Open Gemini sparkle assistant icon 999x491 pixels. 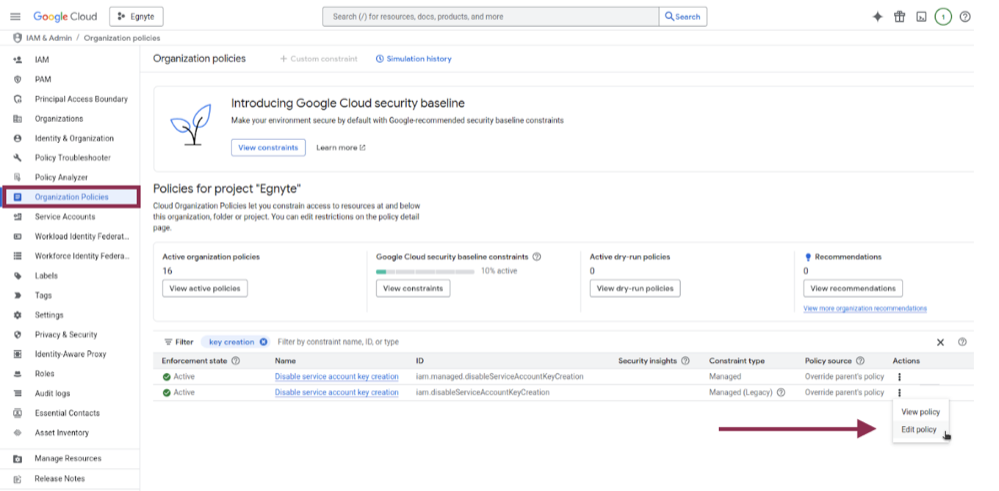[877, 17]
